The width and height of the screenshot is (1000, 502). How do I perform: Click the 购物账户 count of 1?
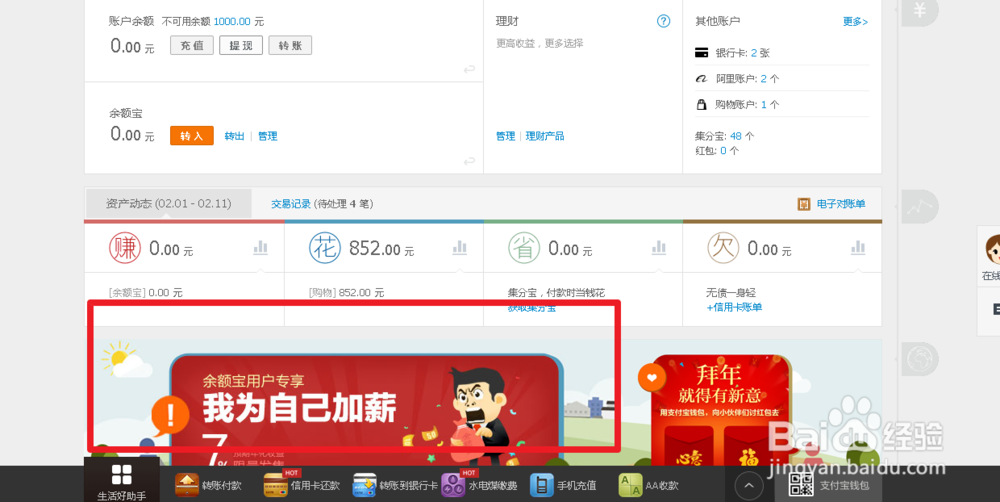[x=764, y=104]
